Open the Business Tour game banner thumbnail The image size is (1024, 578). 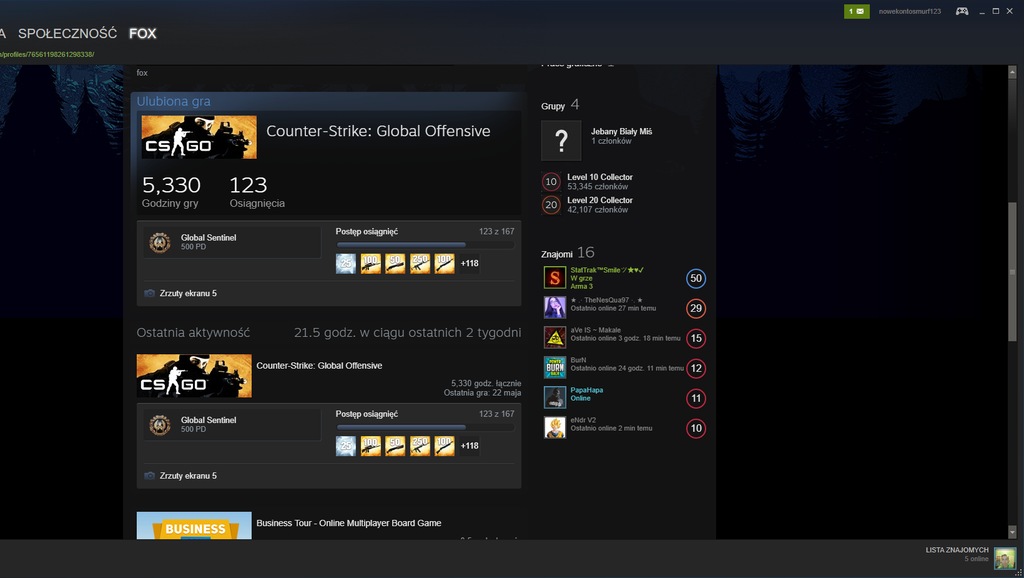pos(194,526)
